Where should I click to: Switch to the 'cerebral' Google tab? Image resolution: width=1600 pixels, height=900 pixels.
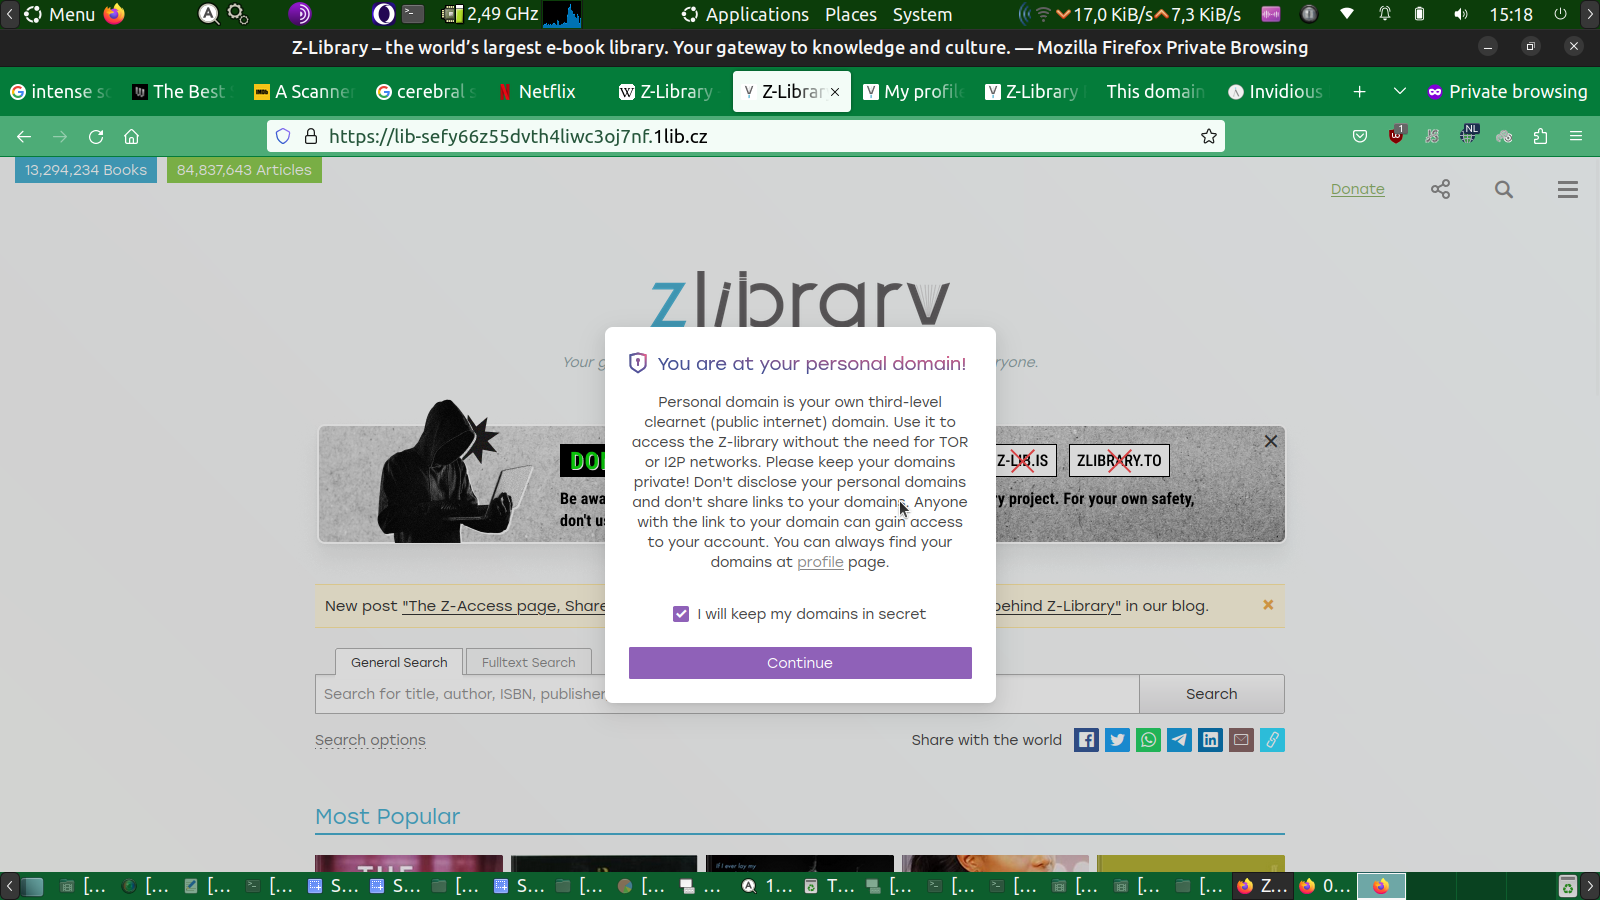426,91
